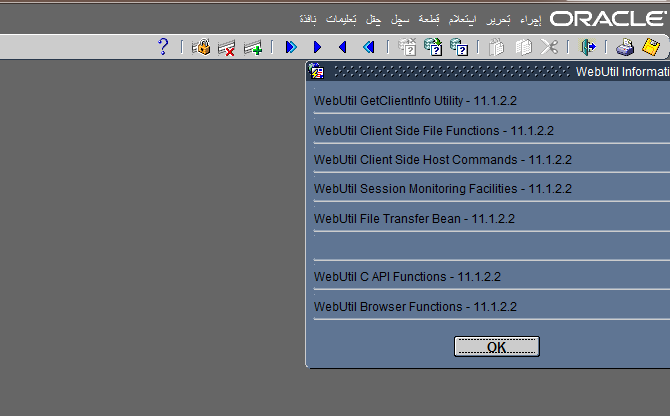The image size is (670, 416).
Task: Click the scissors Cut icon
Action: 550,47
